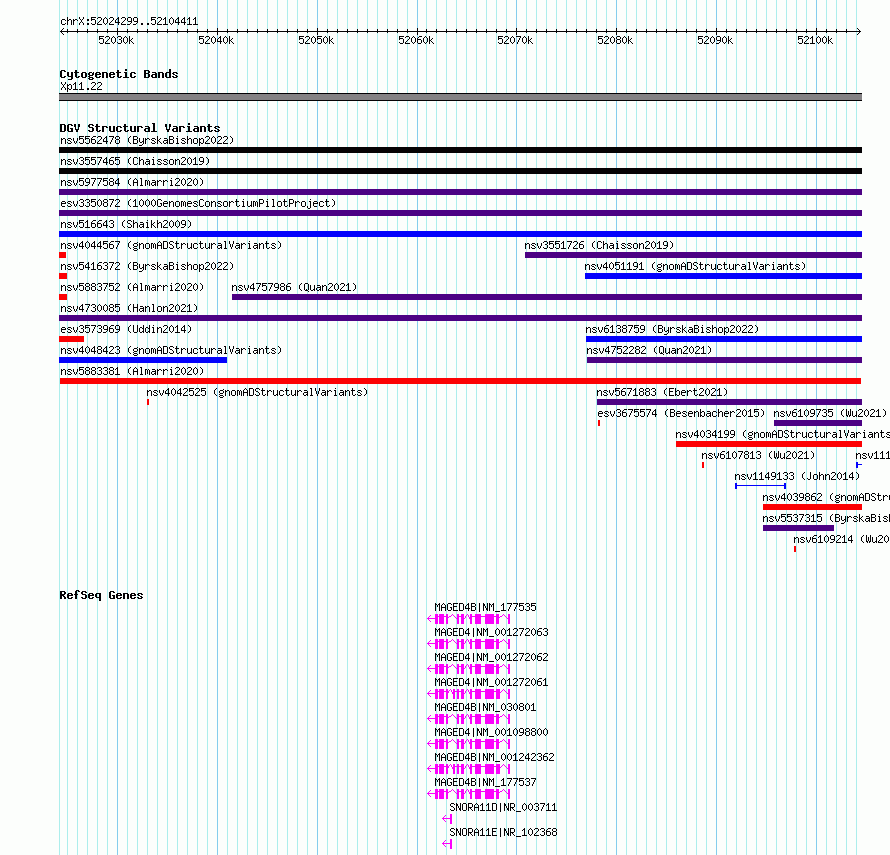The image size is (890, 855).
Task: Click MAGED4B|NM_177537 gene label
Action: click(485, 782)
